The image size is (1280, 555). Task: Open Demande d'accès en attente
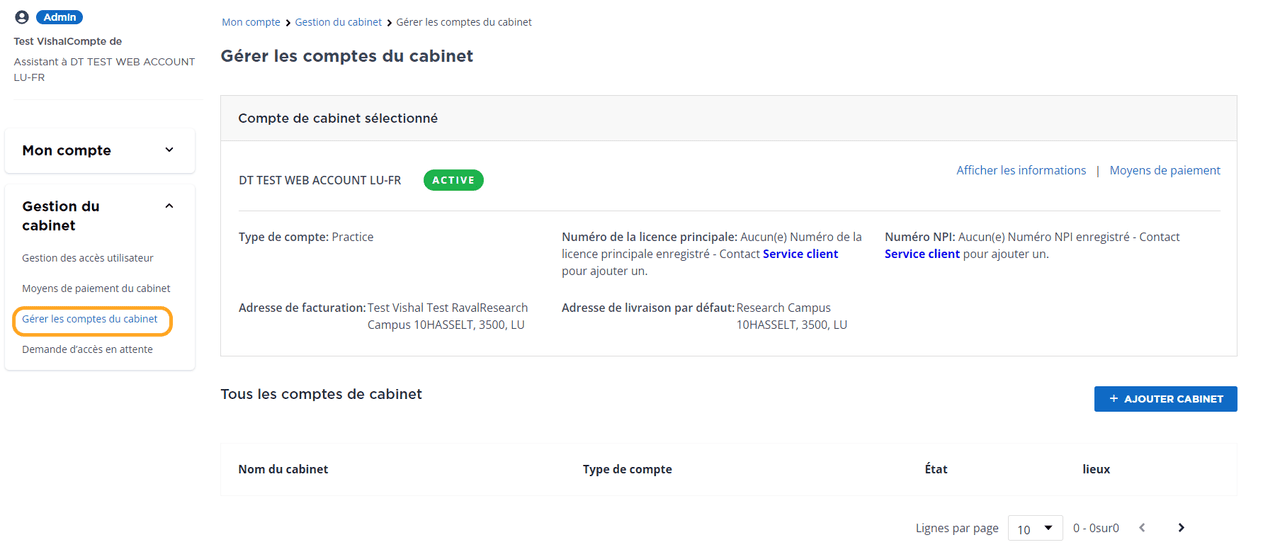click(x=87, y=350)
